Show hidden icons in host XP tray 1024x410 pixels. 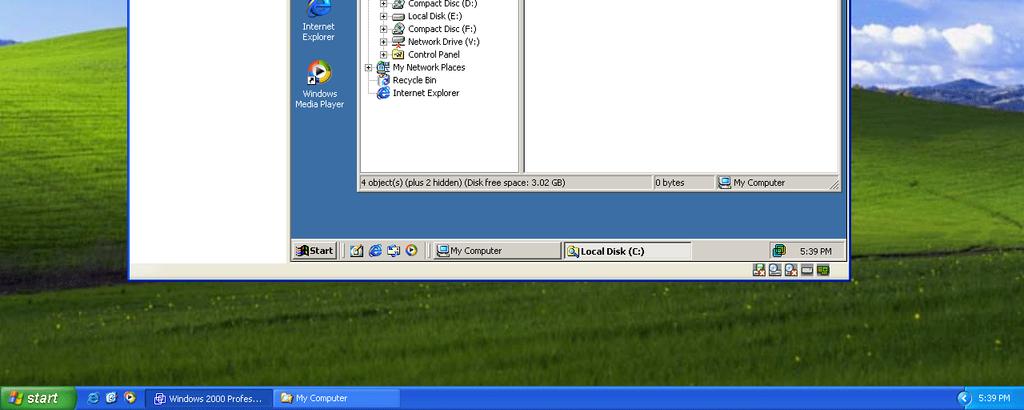965,398
